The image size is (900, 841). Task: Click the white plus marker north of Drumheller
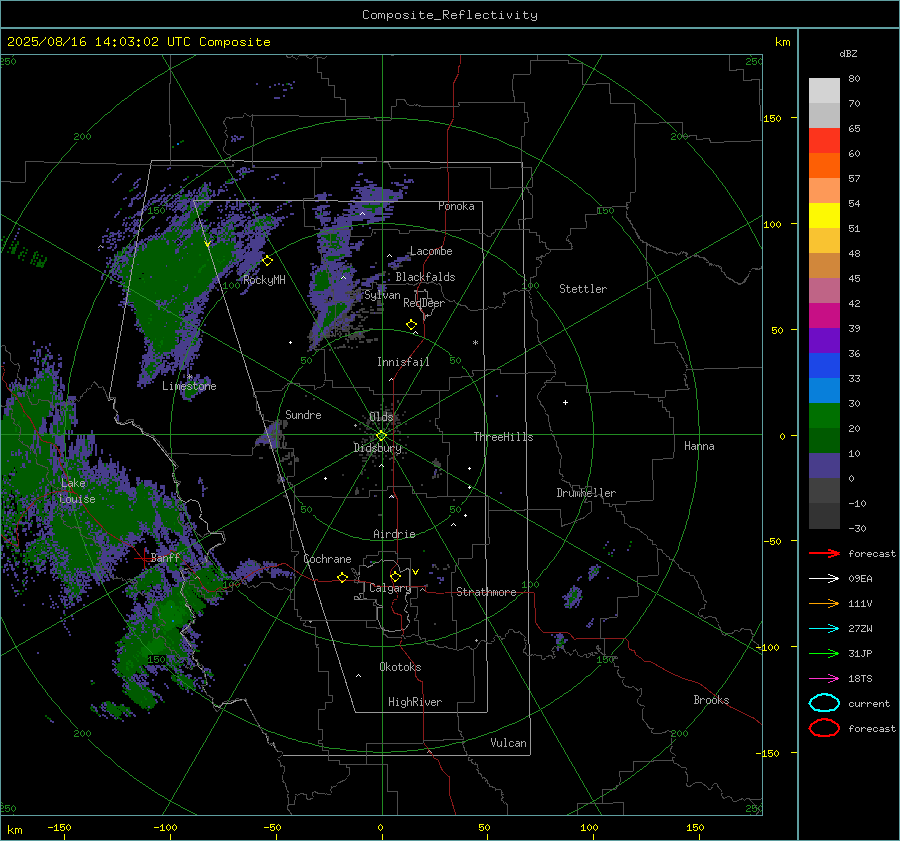pos(565,402)
